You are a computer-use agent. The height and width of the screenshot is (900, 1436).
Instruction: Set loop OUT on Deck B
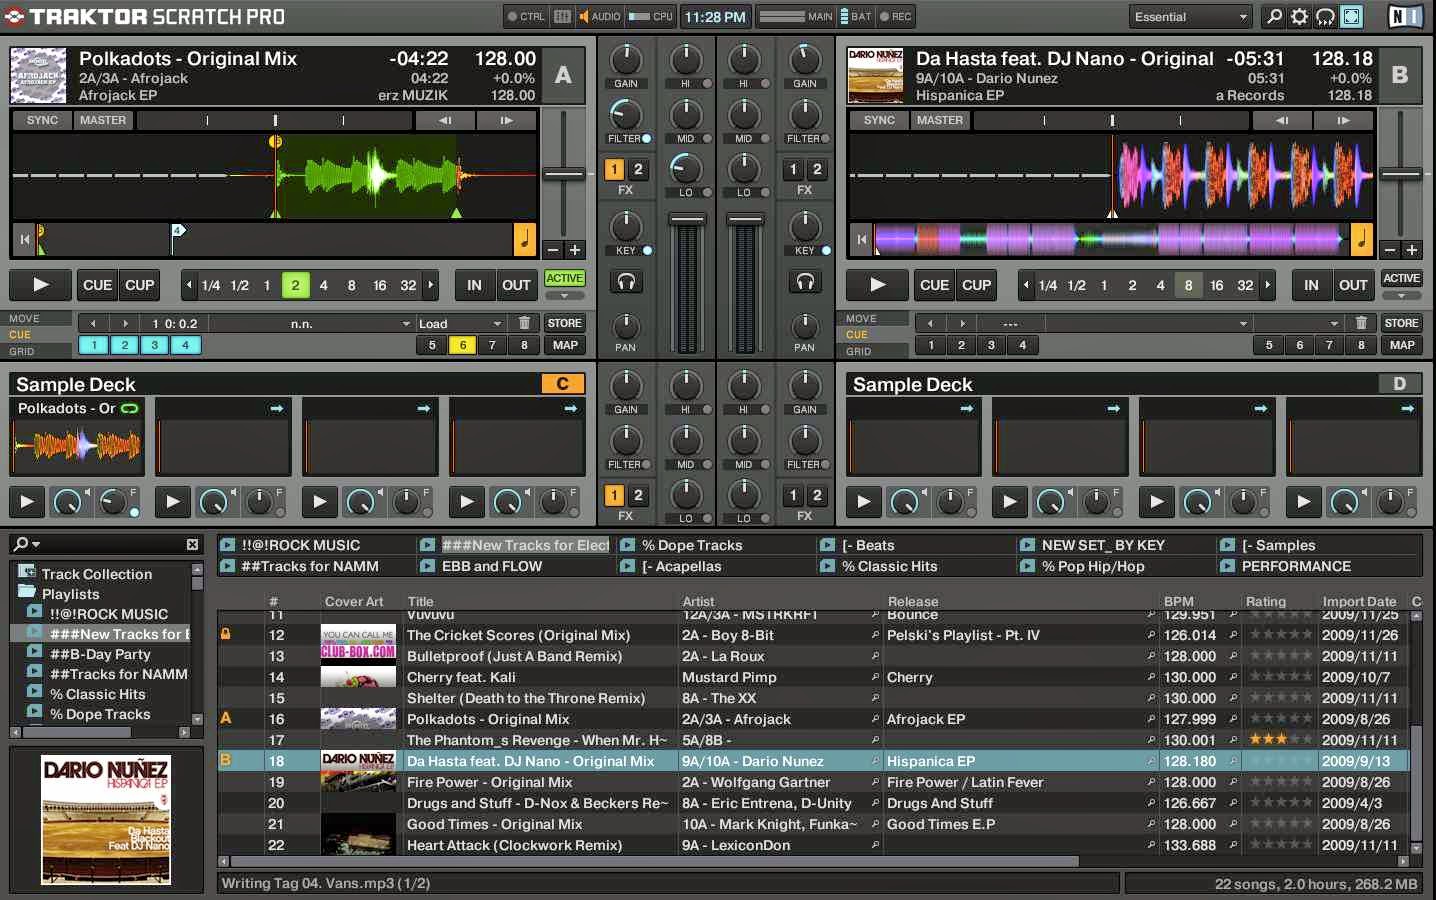[1353, 285]
